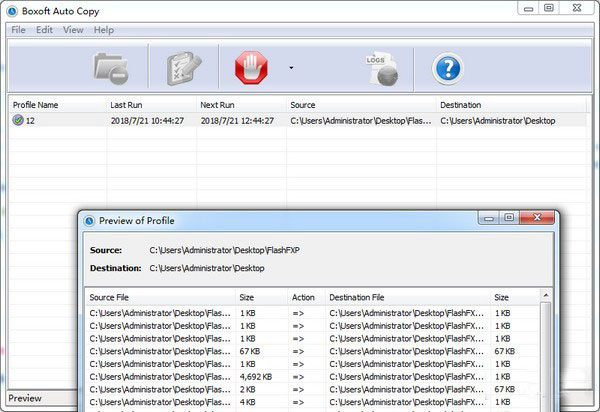Click the Preview status bar text

[x=25, y=398]
